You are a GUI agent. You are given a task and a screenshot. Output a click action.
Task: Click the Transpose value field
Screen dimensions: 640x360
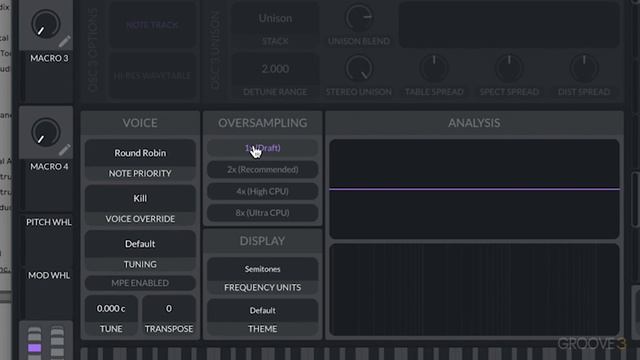click(x=169, y=309)
